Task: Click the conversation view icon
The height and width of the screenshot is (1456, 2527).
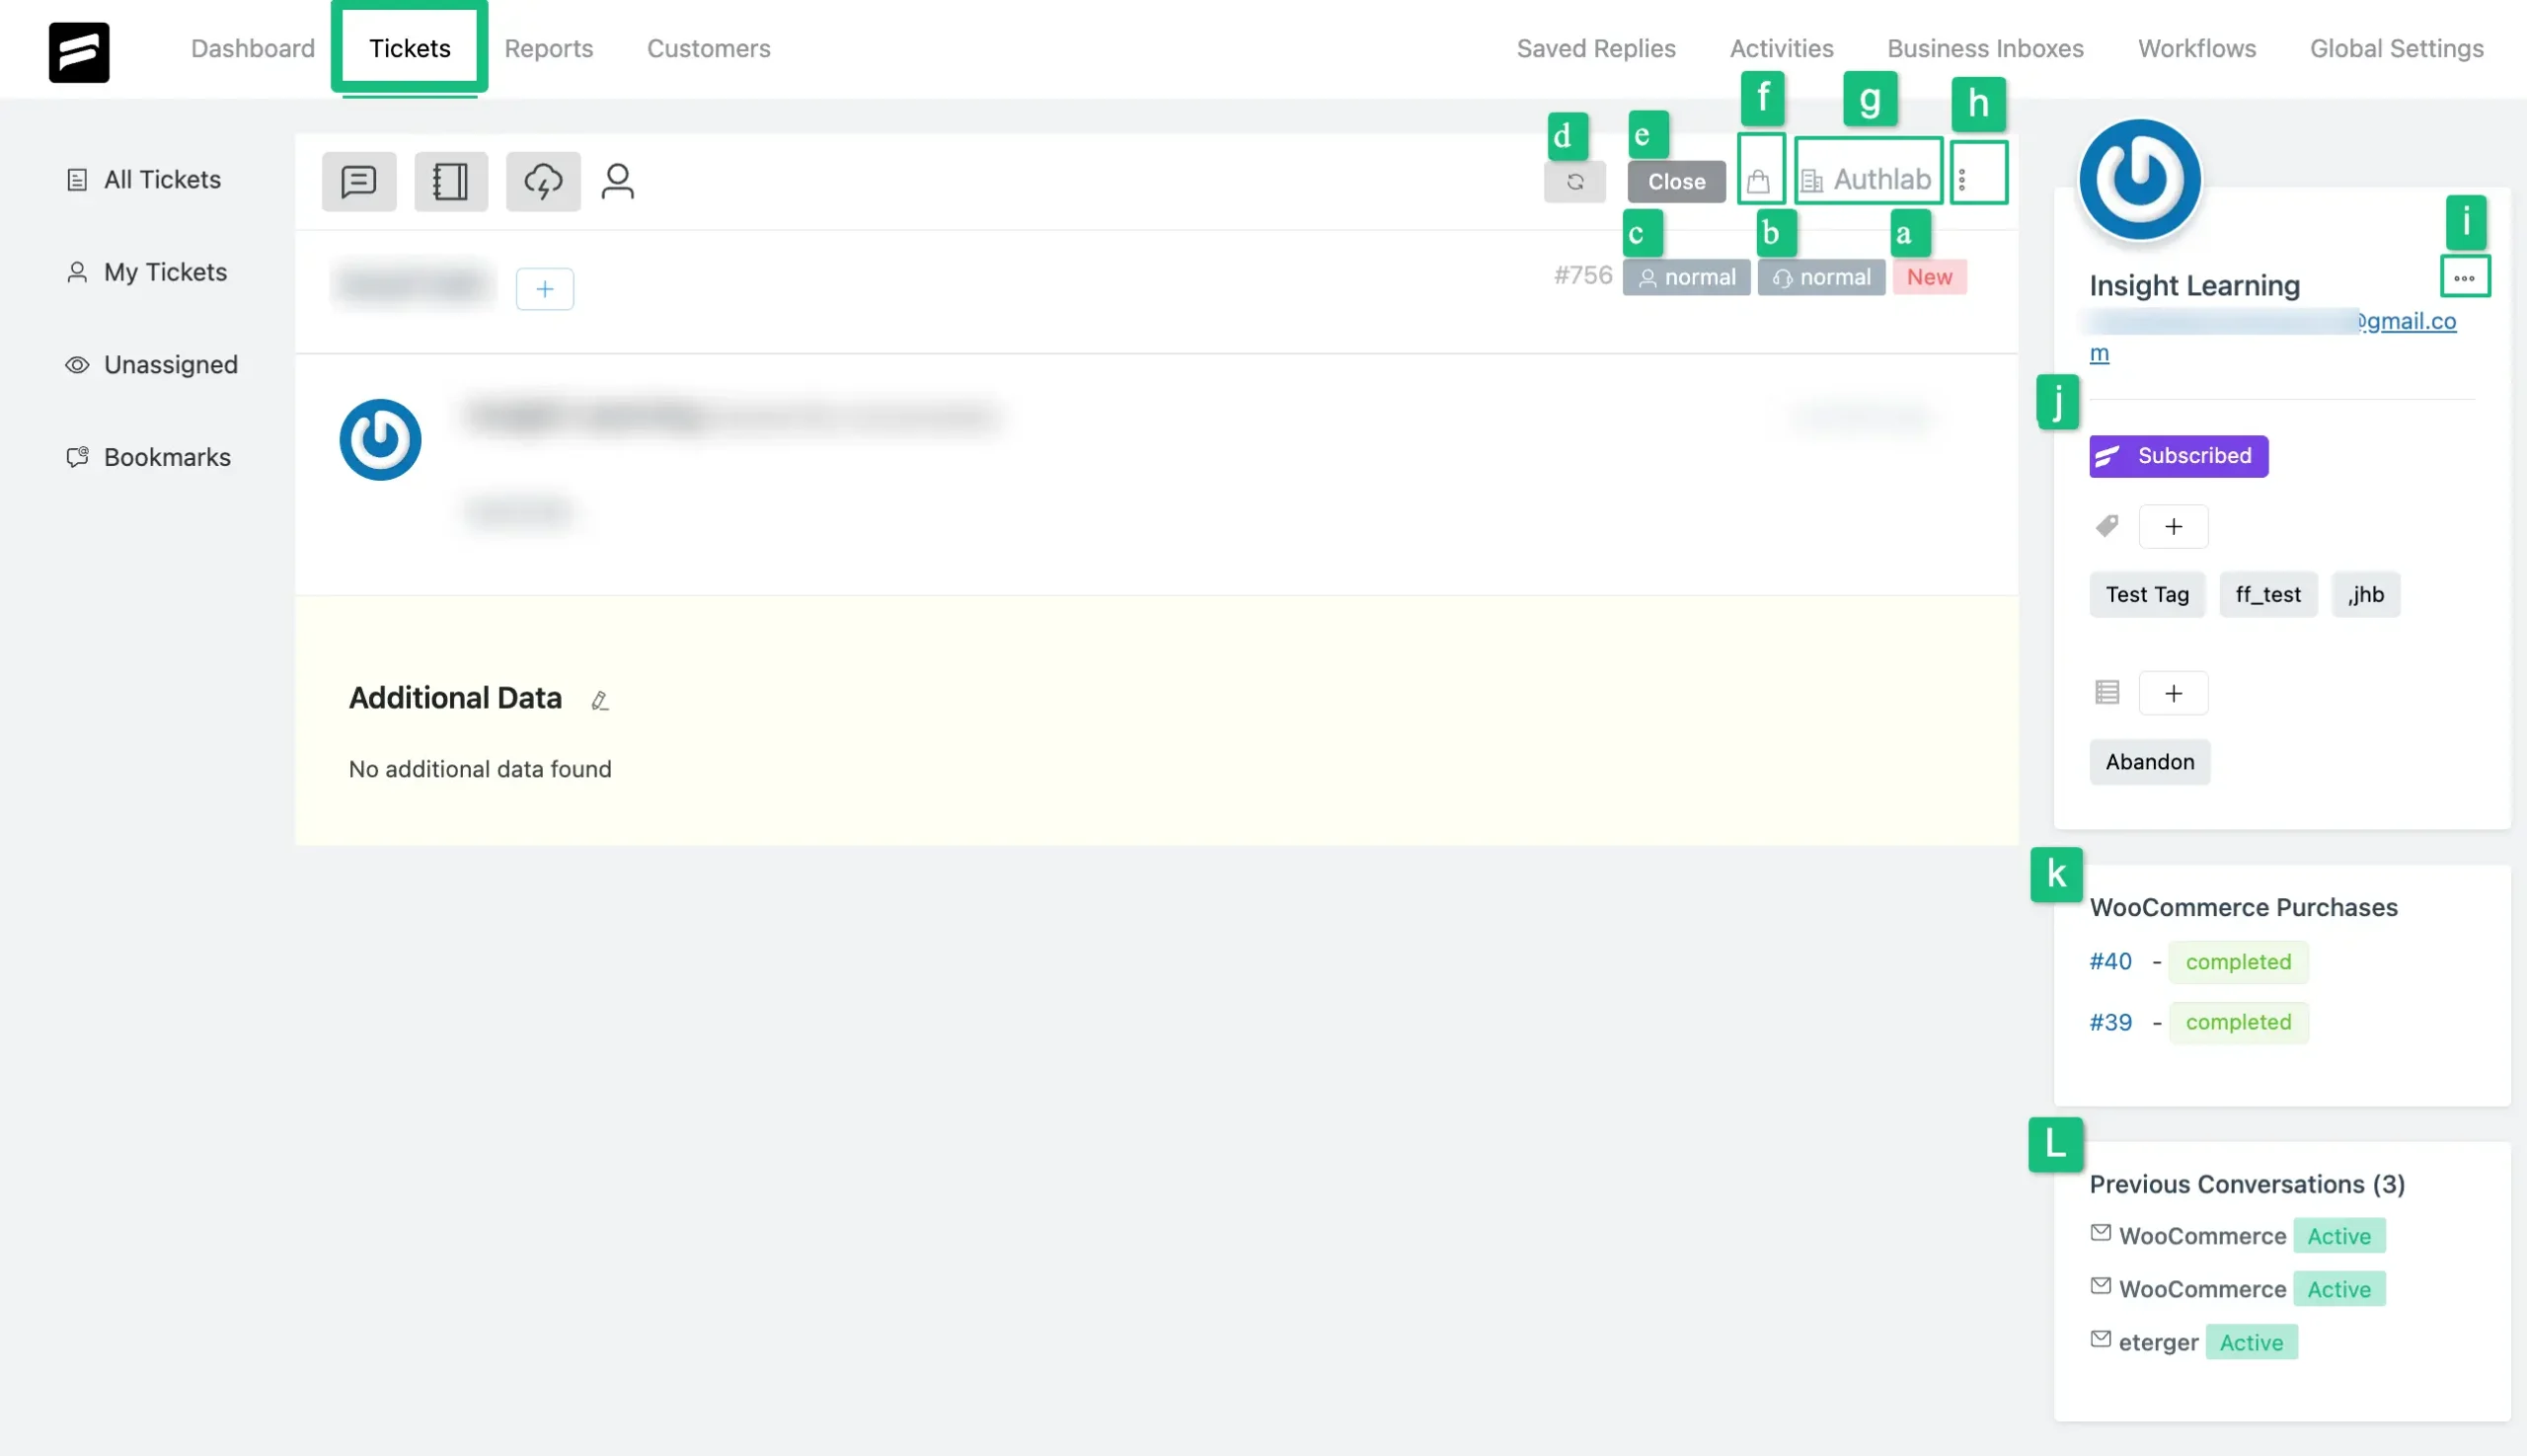Action: coord(357,181)
